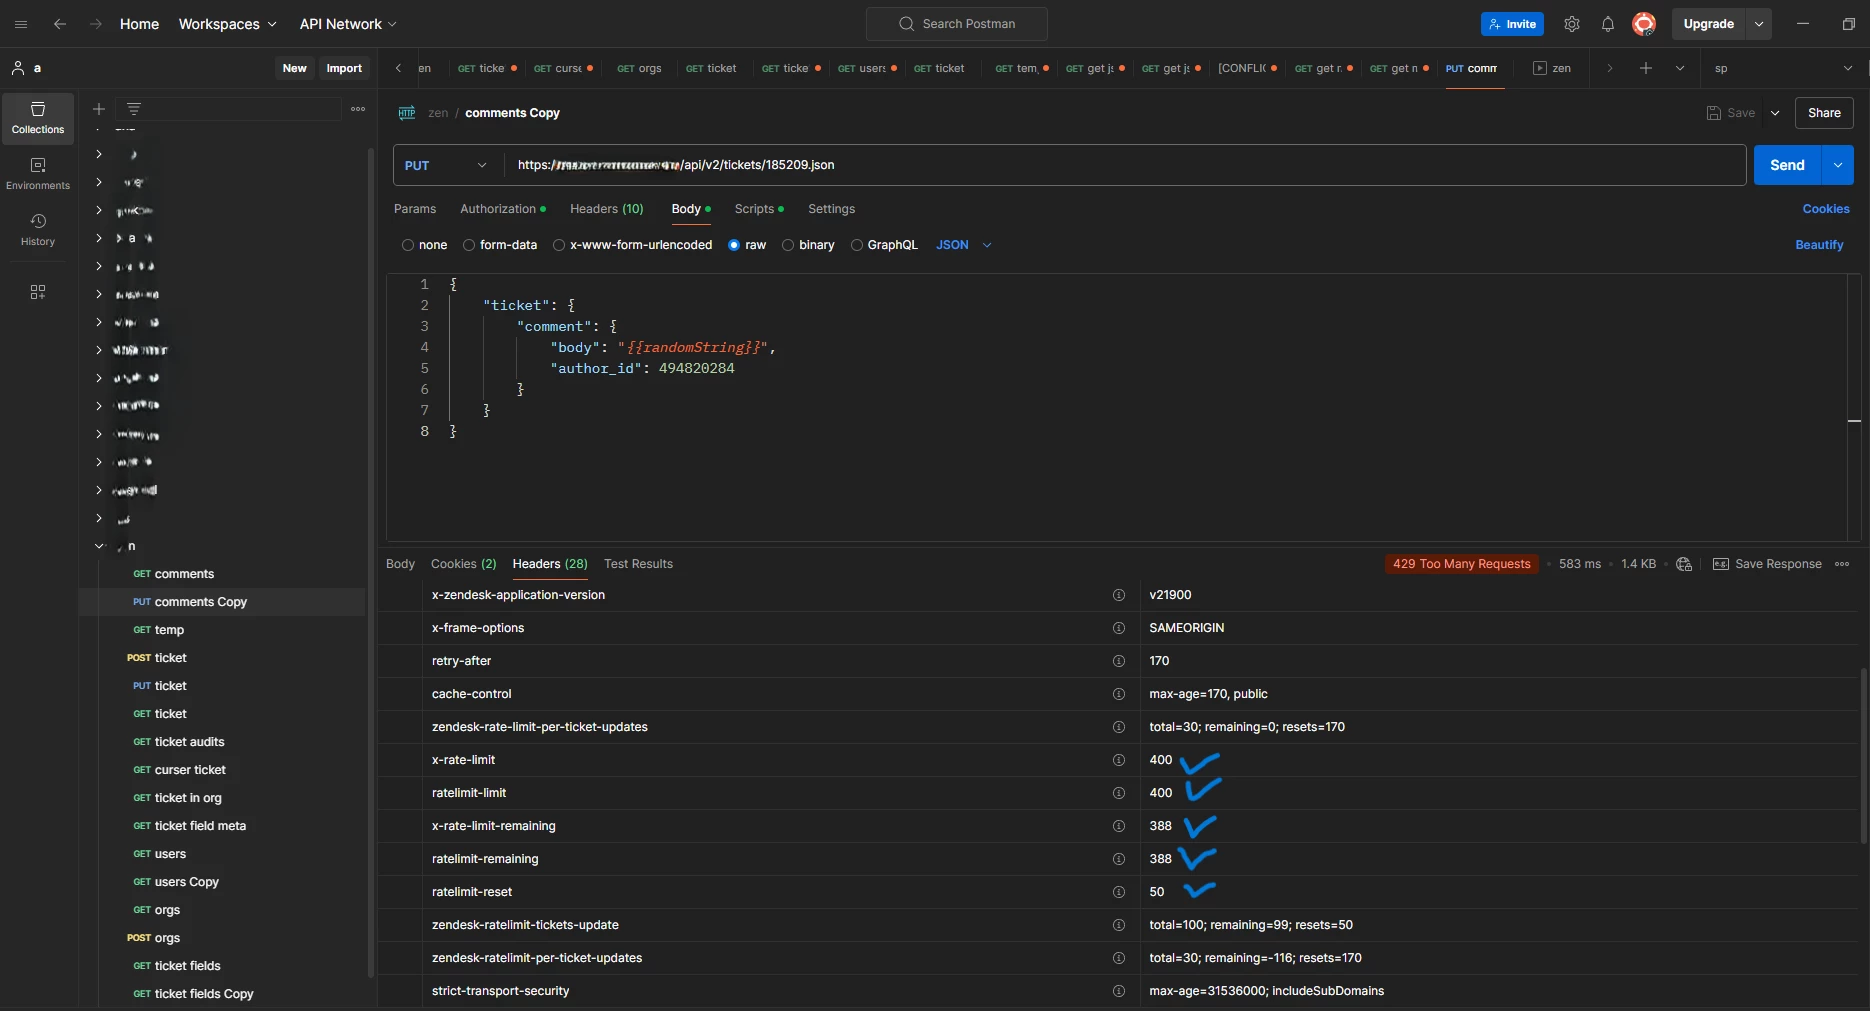Select the form-data body radio
This screenshot has height=1011, width=1870.
click(x=469, y=245)
